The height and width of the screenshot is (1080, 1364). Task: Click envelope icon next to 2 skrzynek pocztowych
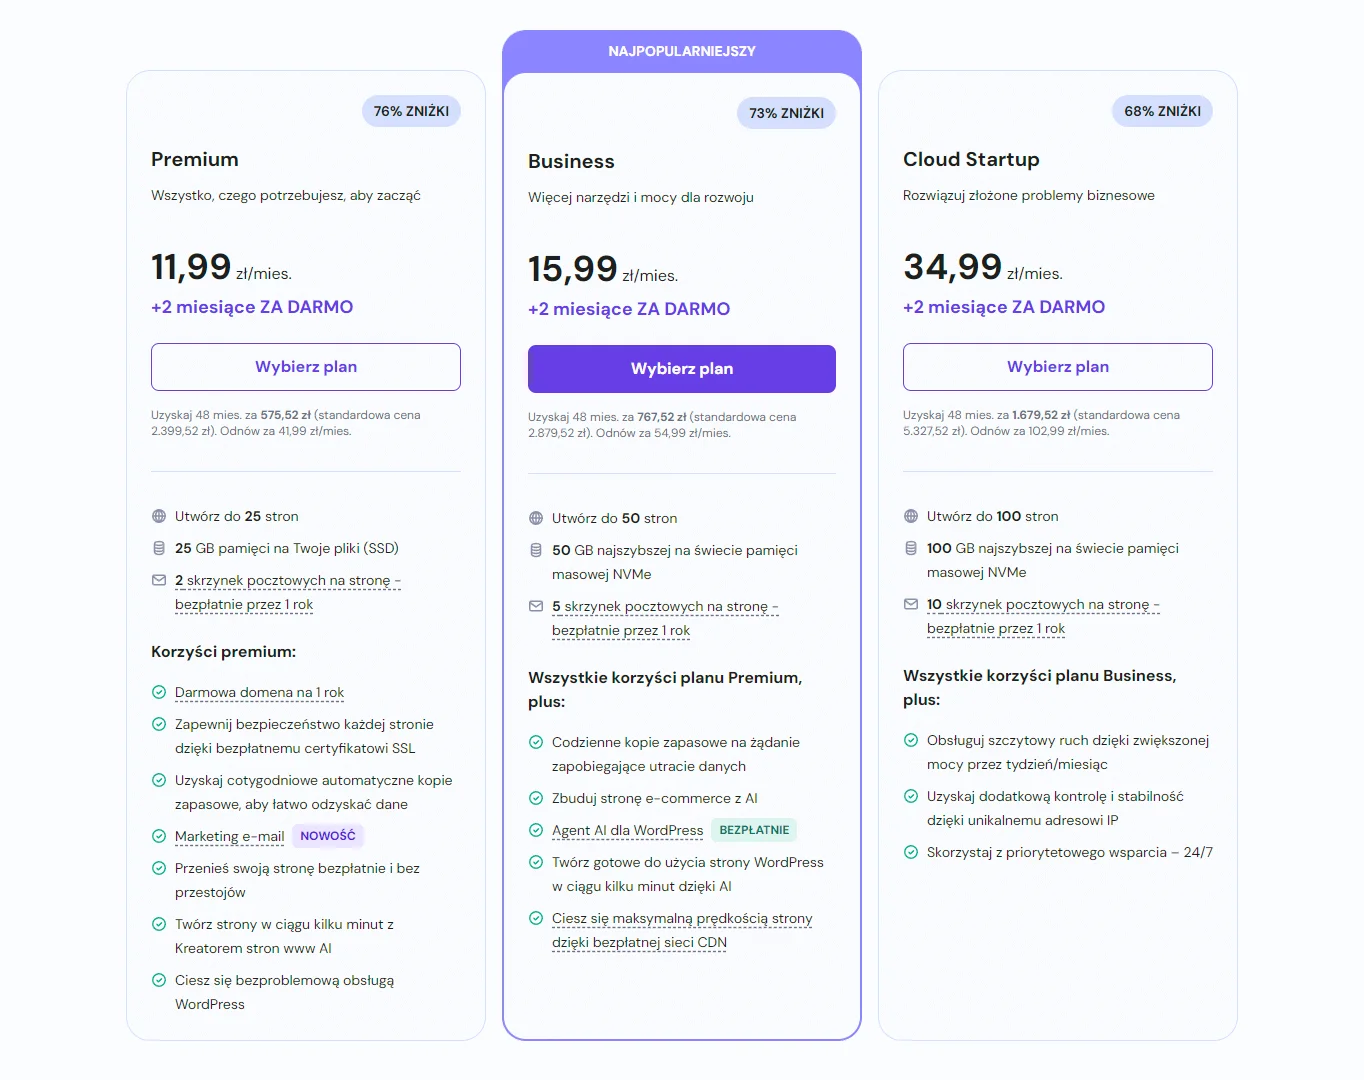point(159,581)
